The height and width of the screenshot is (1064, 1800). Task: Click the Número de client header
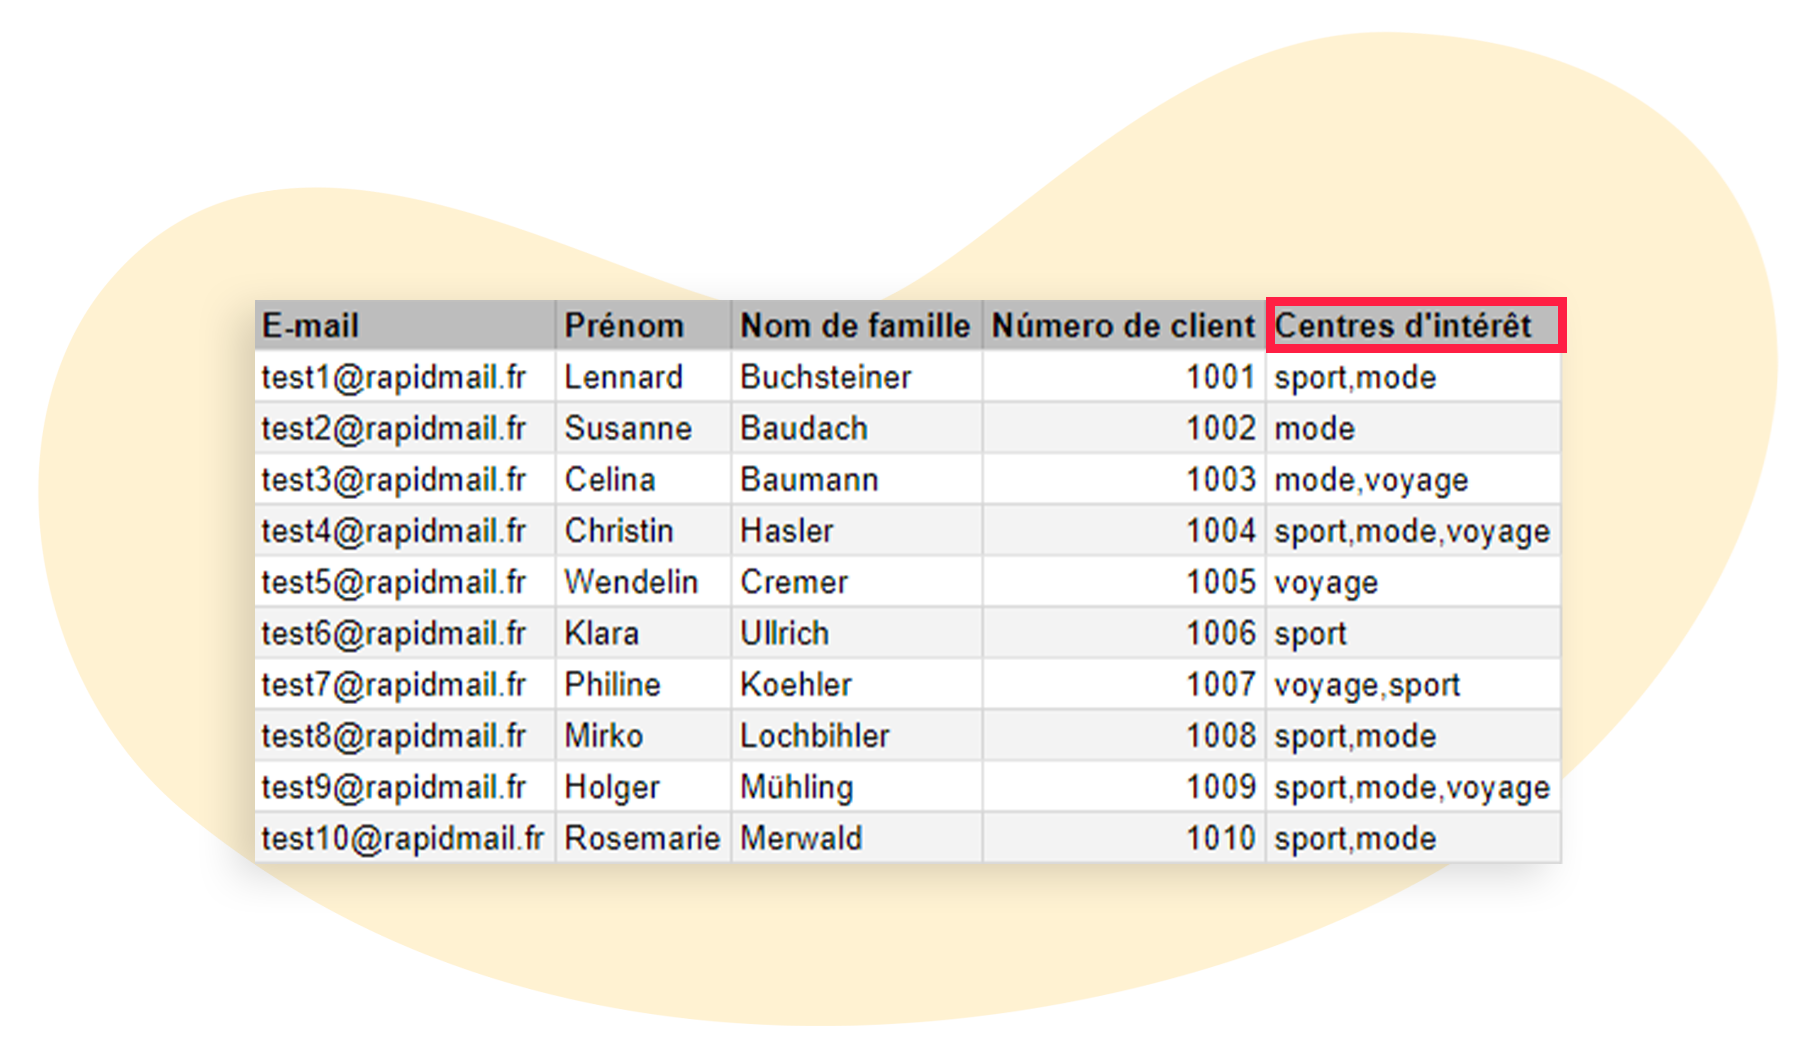coord(1122,326)
